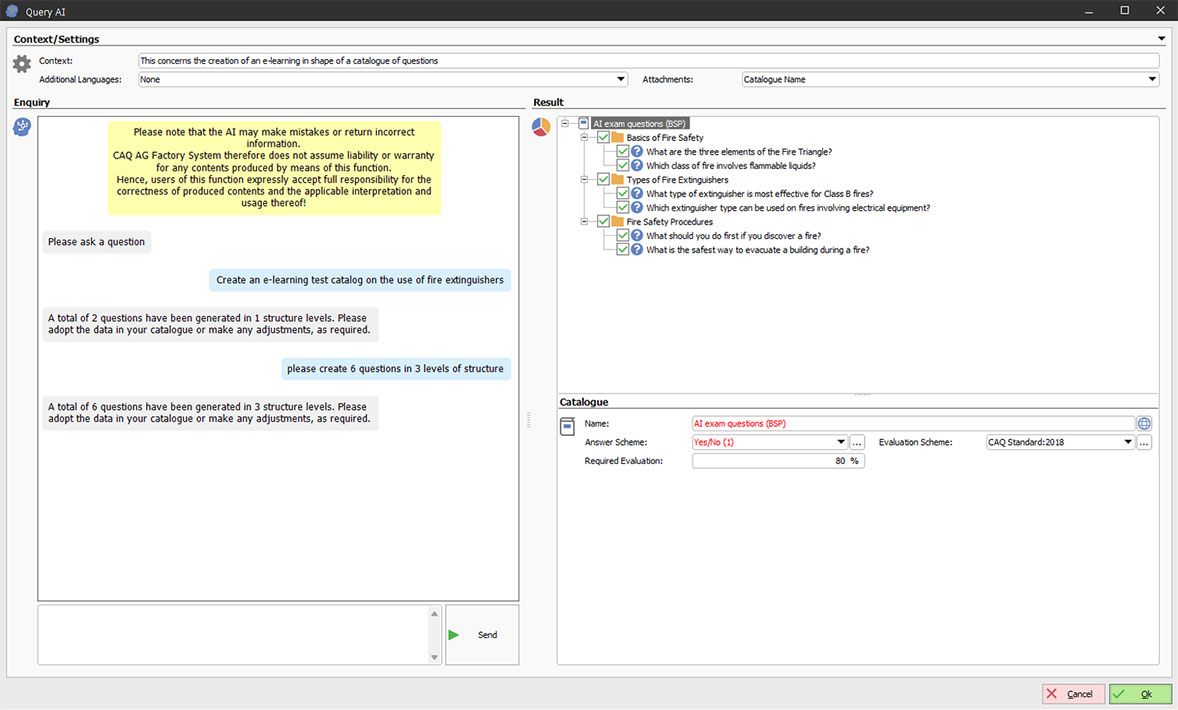Toggle checkbox for flammable liquids question
Viewport: 1178px width, 710px height.
coord(623,166)
